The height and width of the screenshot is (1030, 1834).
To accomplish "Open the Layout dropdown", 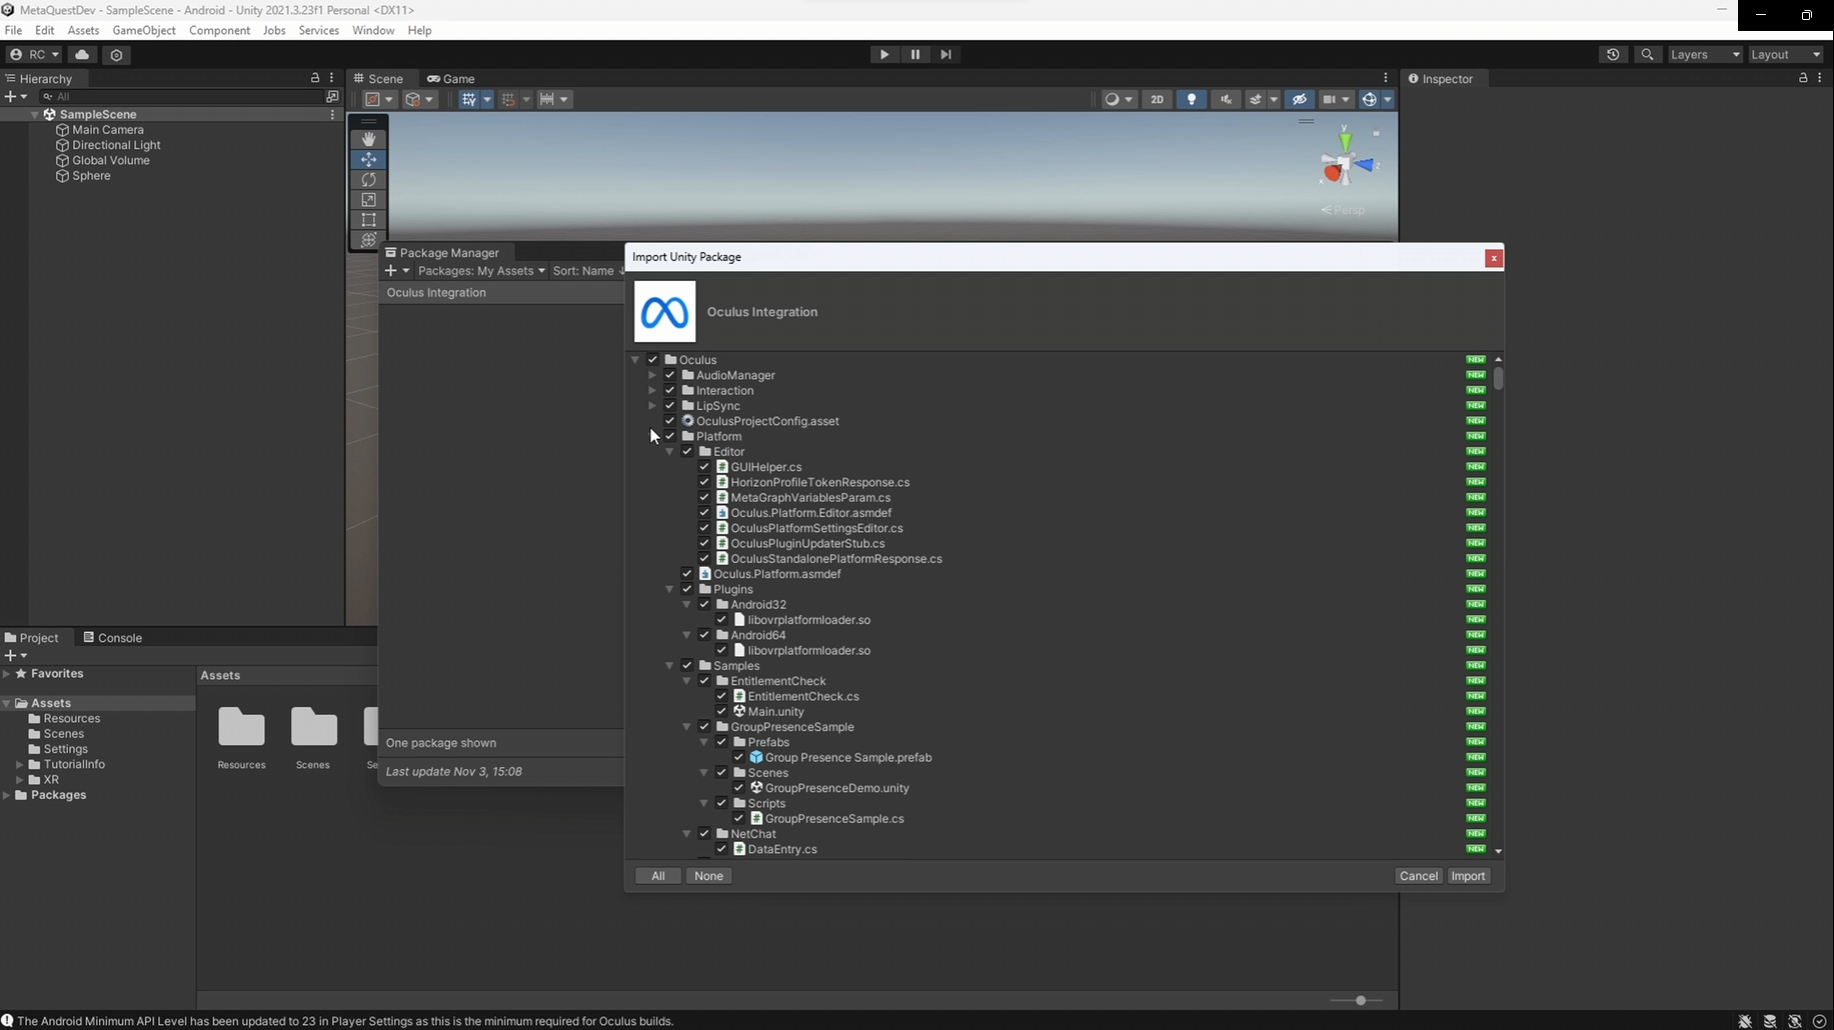I will click(1786, 54).
